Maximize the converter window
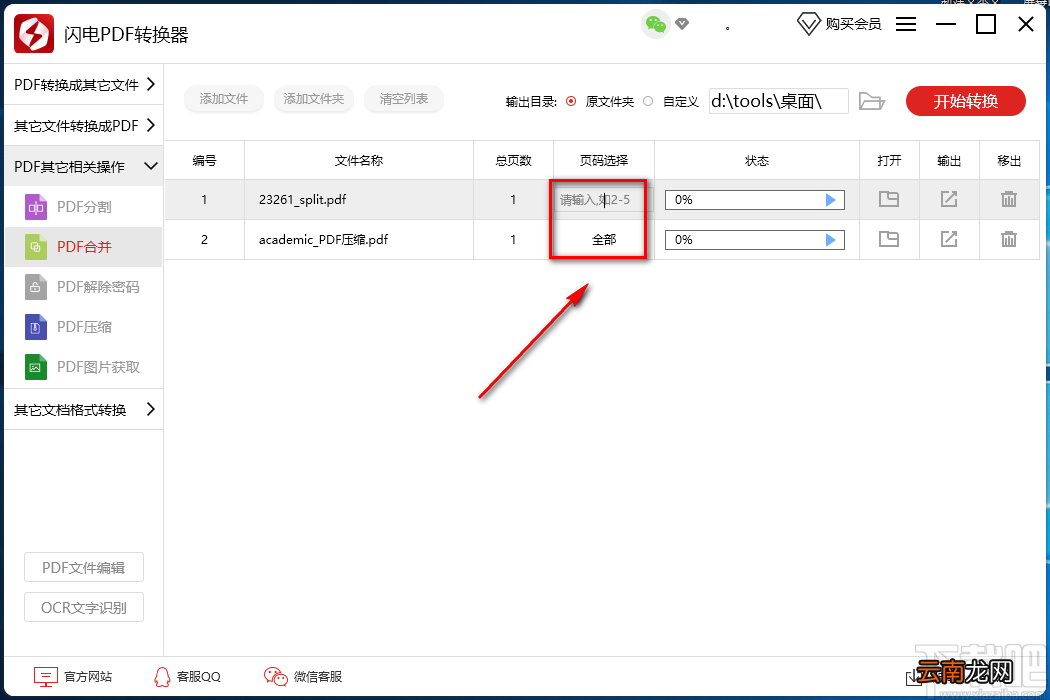 pos(986,25)
